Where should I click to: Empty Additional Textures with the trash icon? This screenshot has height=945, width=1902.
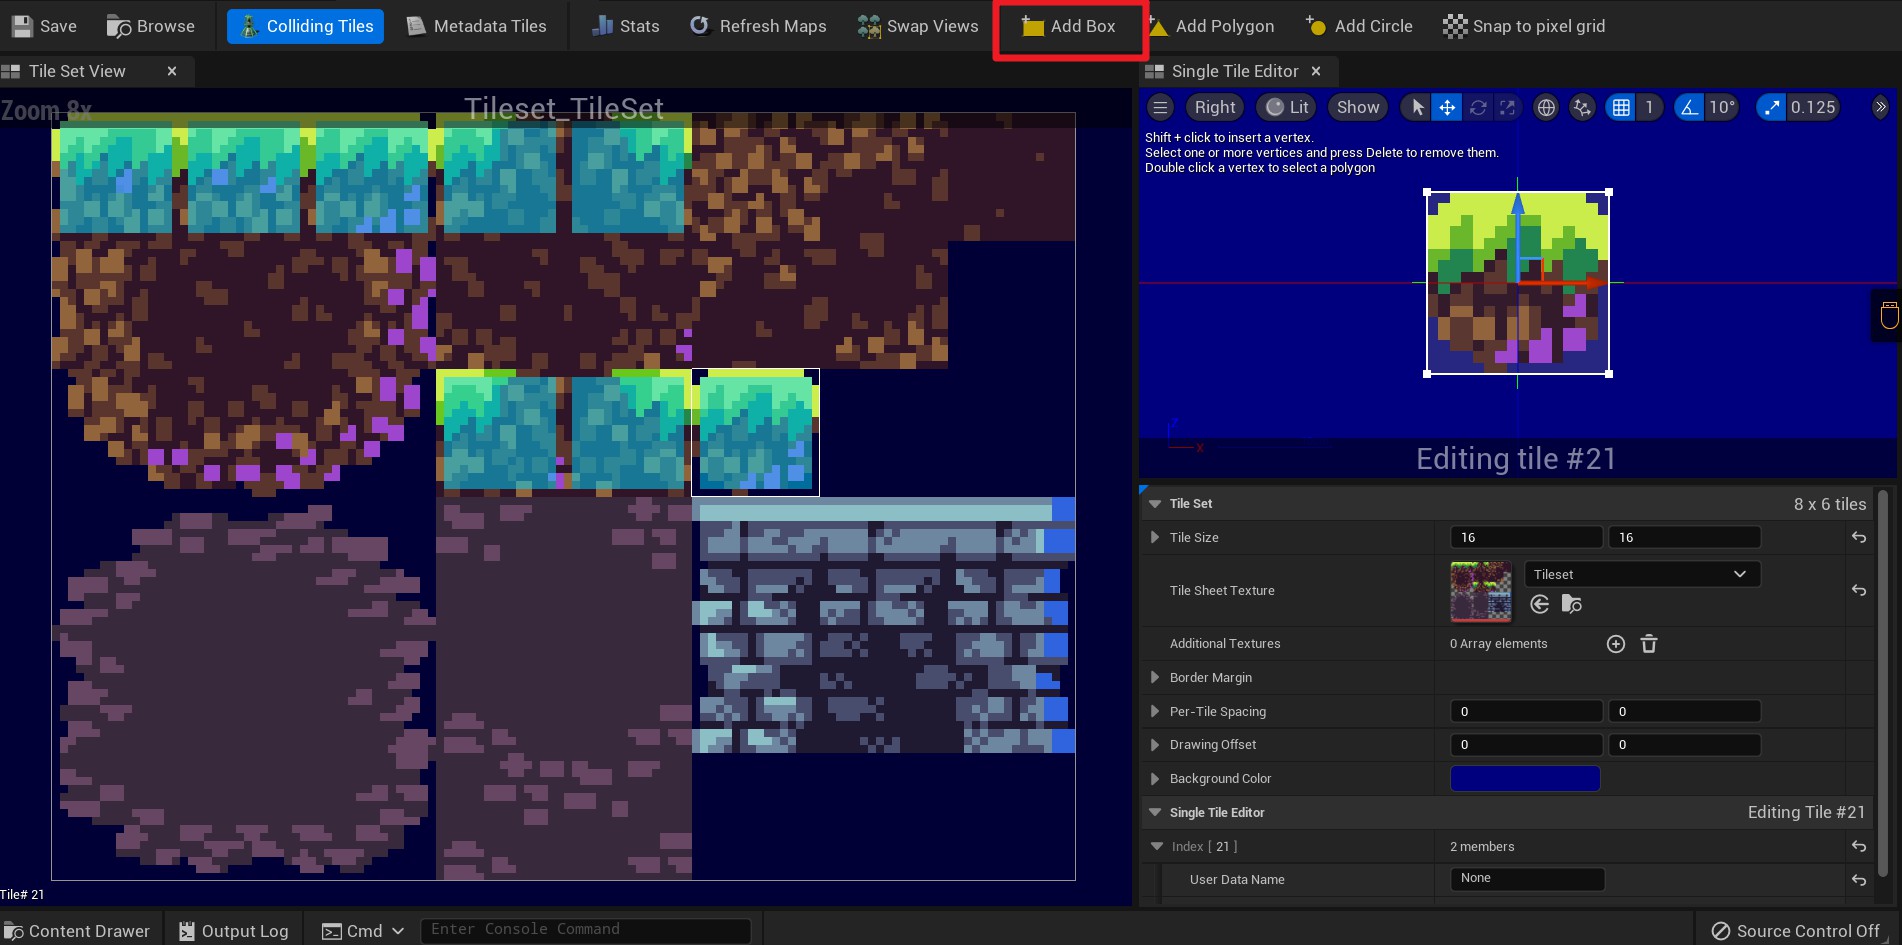pyautogui.click(x=1649, y=644)
